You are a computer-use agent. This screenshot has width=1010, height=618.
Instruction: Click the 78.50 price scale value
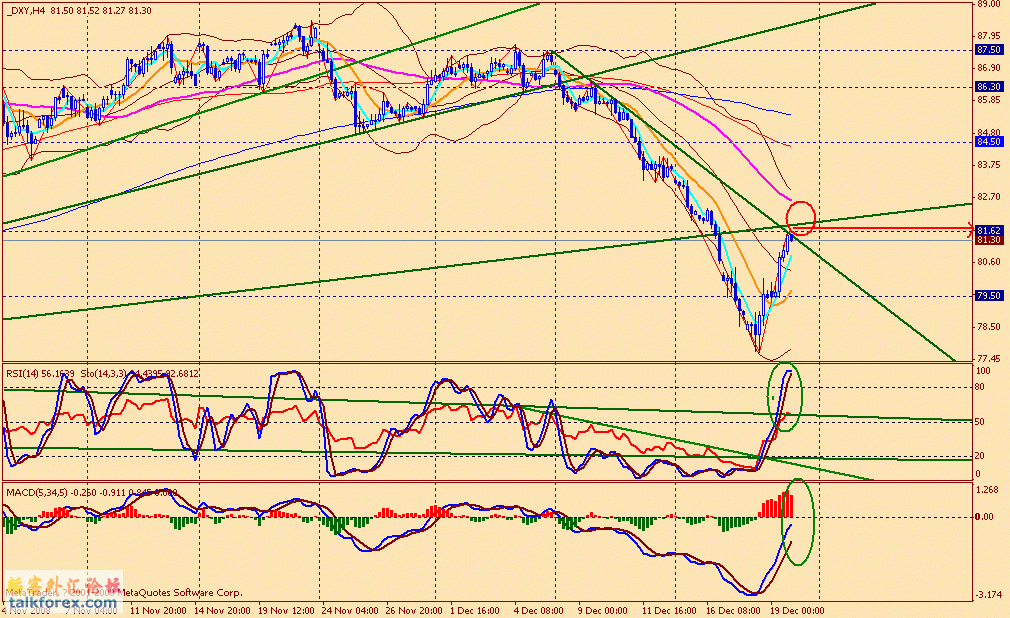(989, 327)
